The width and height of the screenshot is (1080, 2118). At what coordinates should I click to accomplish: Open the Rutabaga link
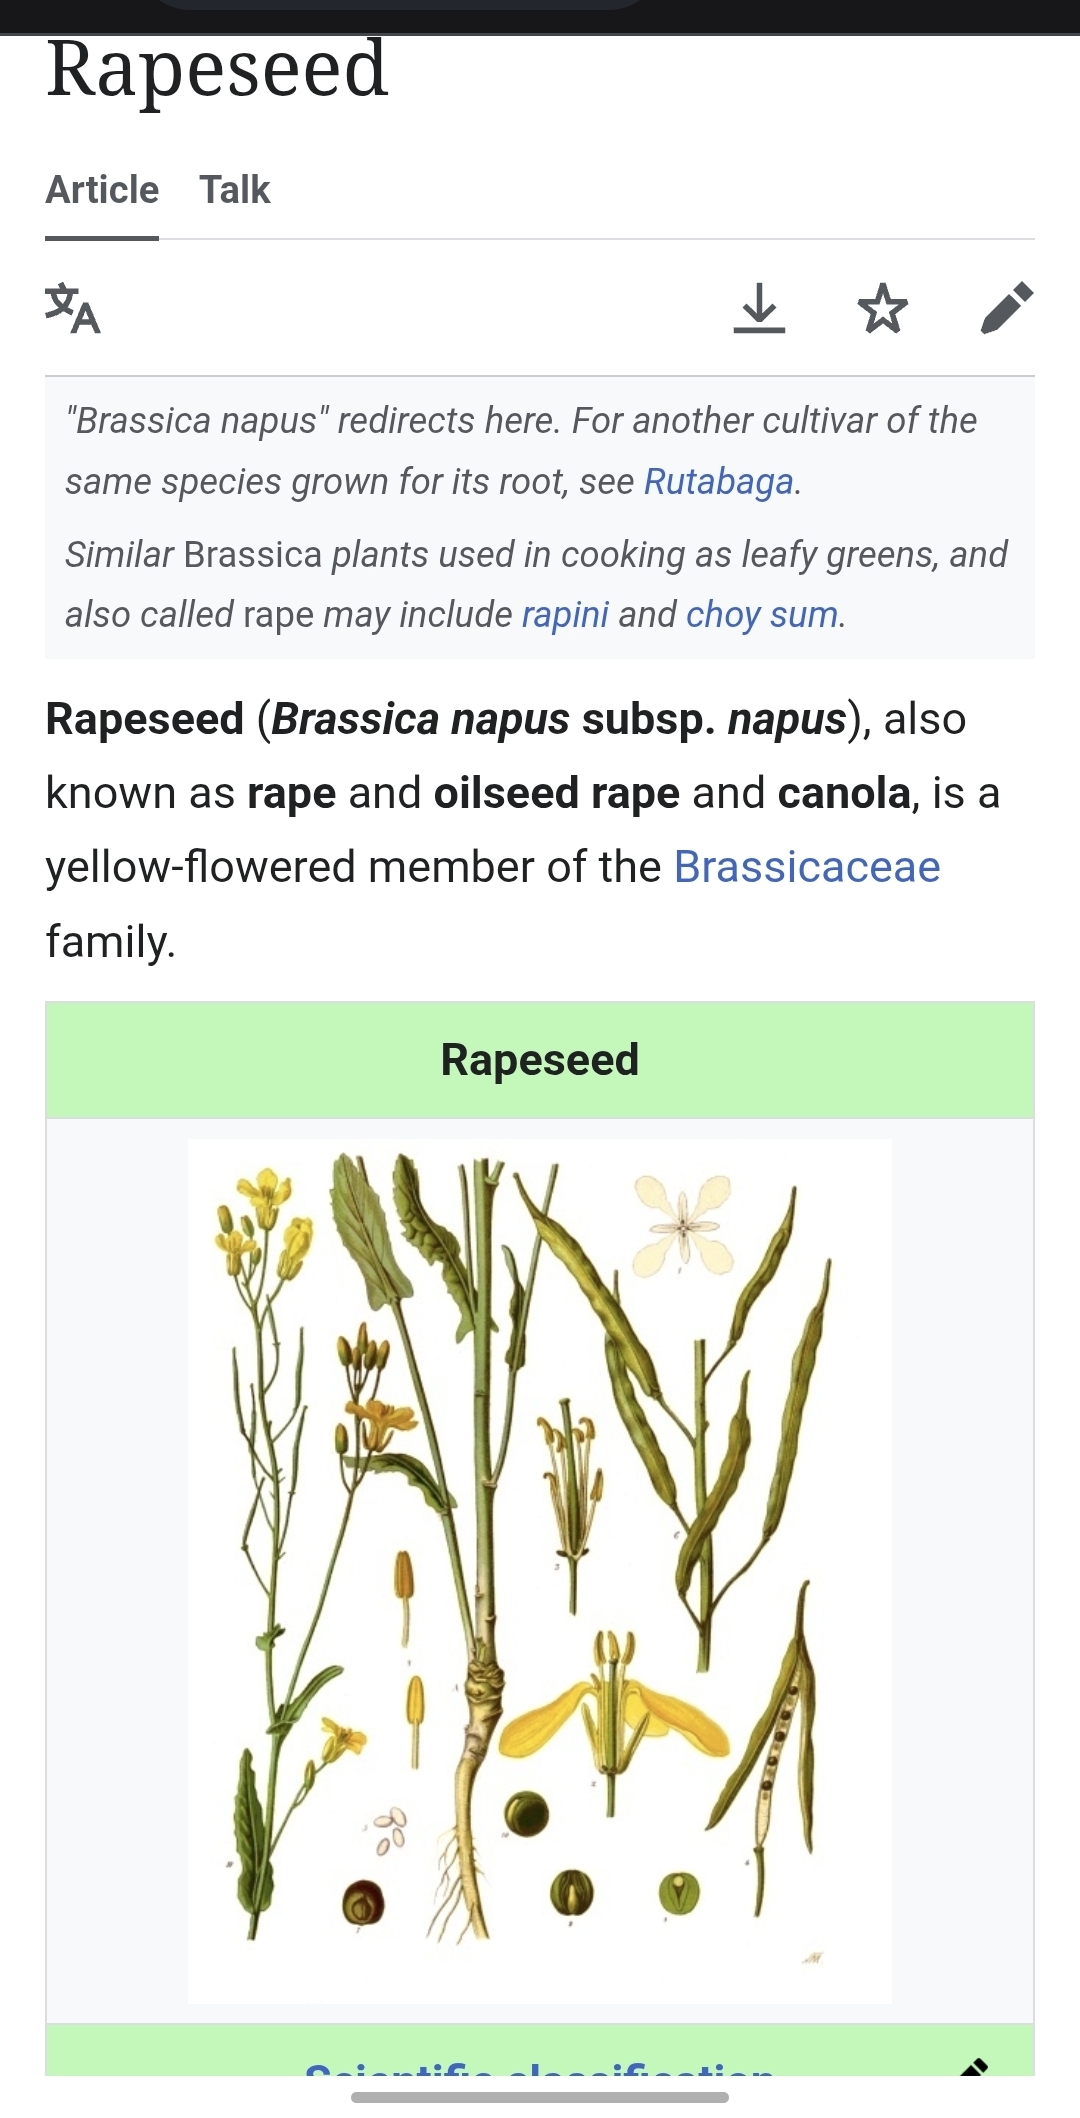[x=718, y=482]
